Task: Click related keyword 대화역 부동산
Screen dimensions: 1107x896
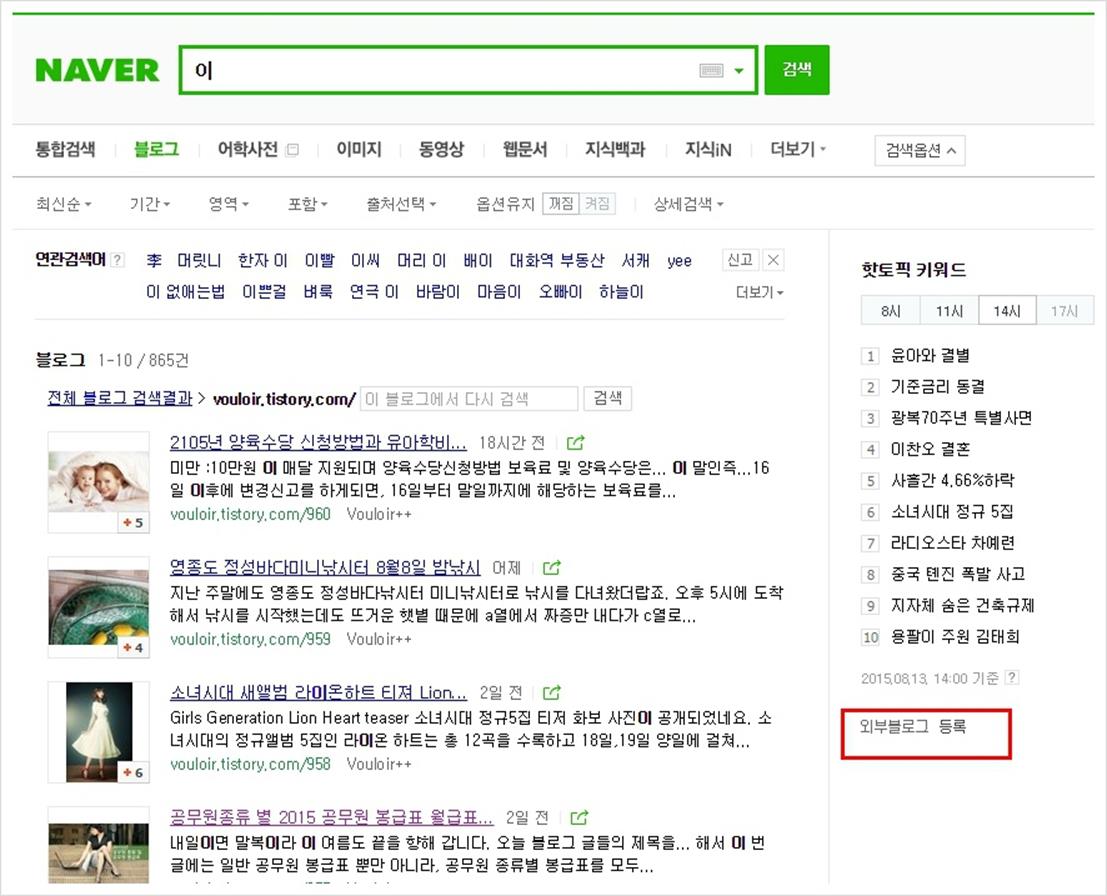Action: pyautogui.click(x=557, y=261)
